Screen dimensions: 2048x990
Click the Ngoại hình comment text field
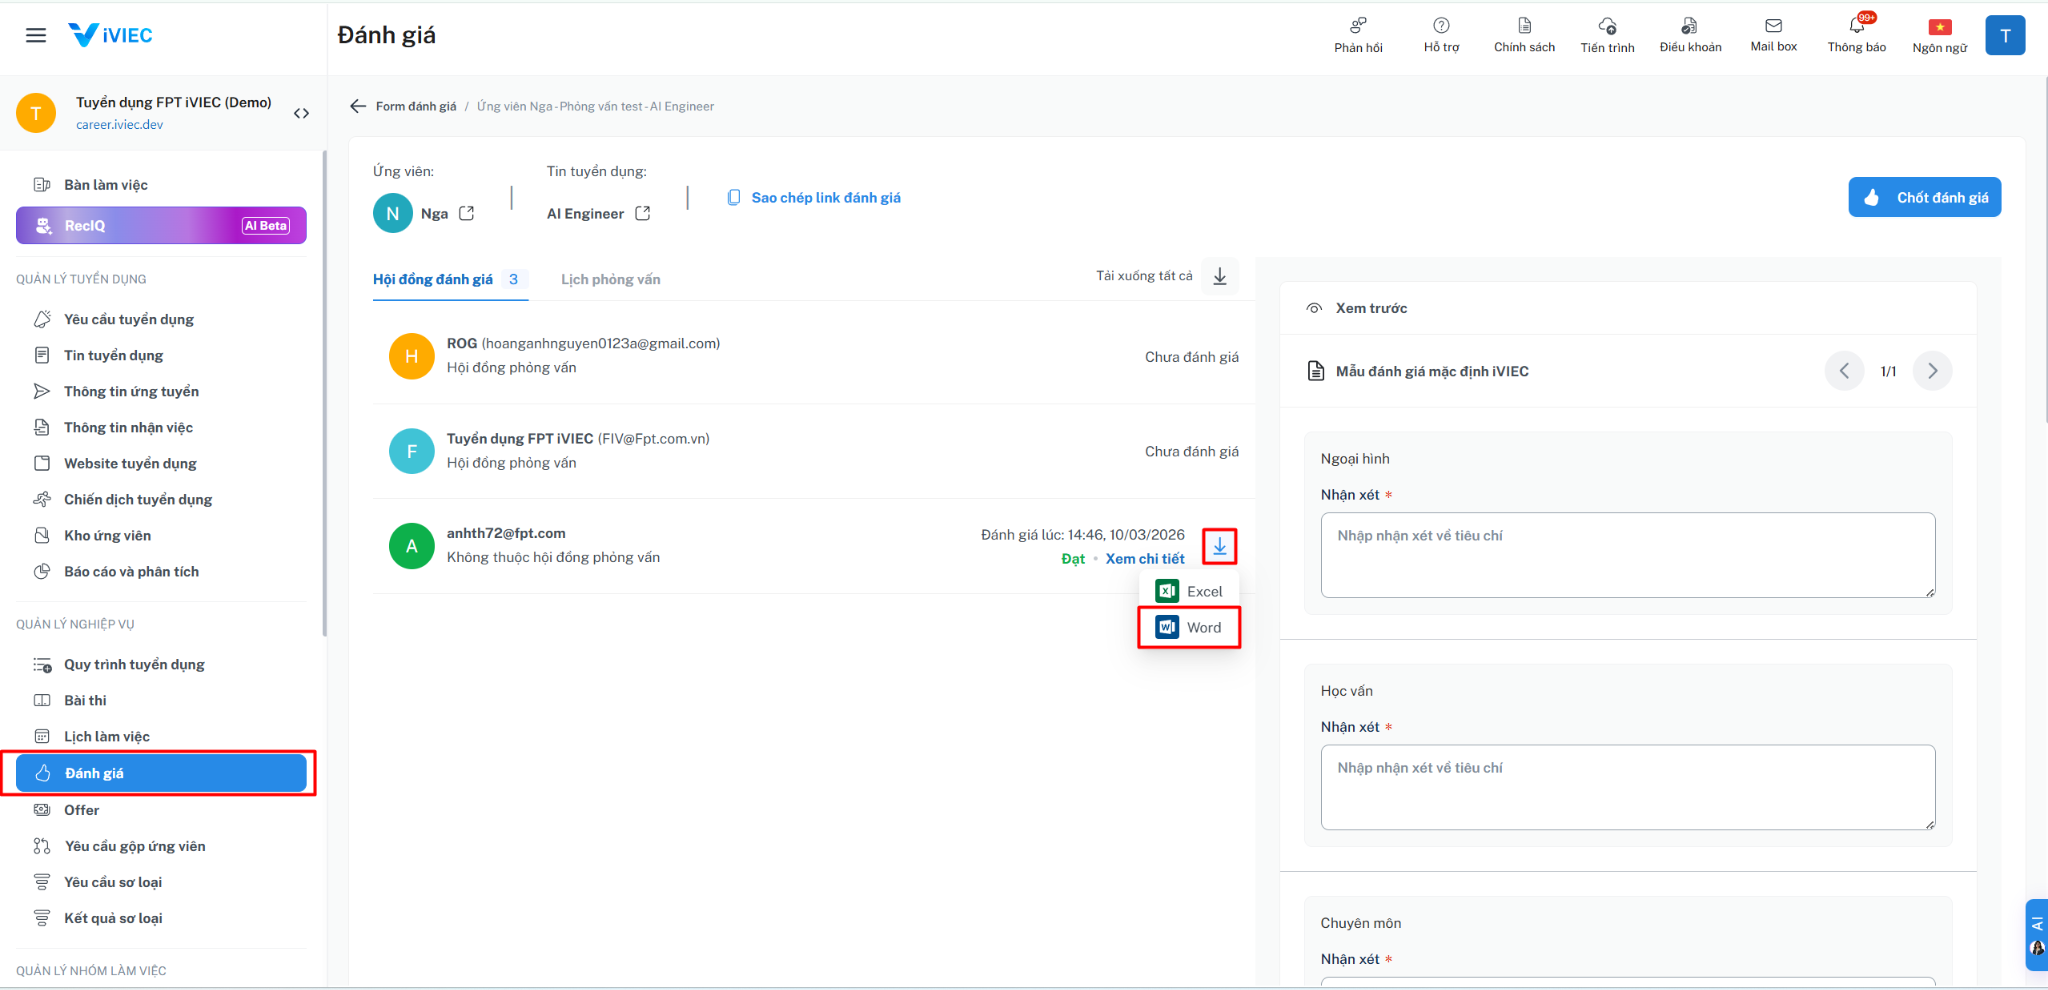1627,555
